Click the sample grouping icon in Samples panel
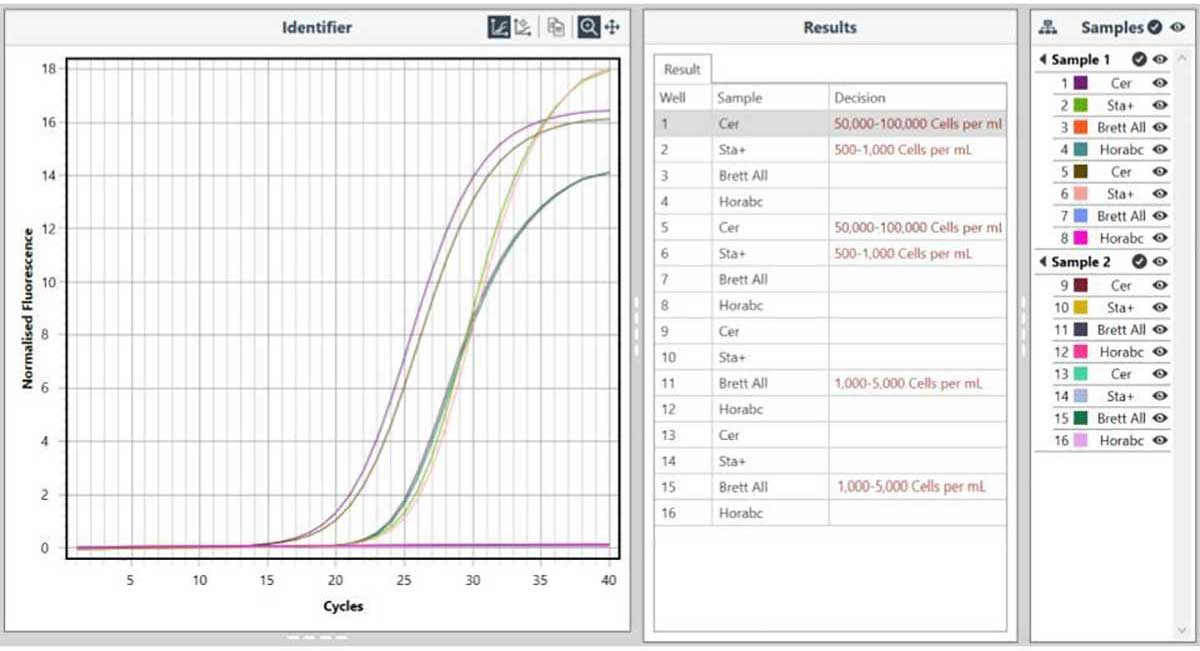 1048,27
